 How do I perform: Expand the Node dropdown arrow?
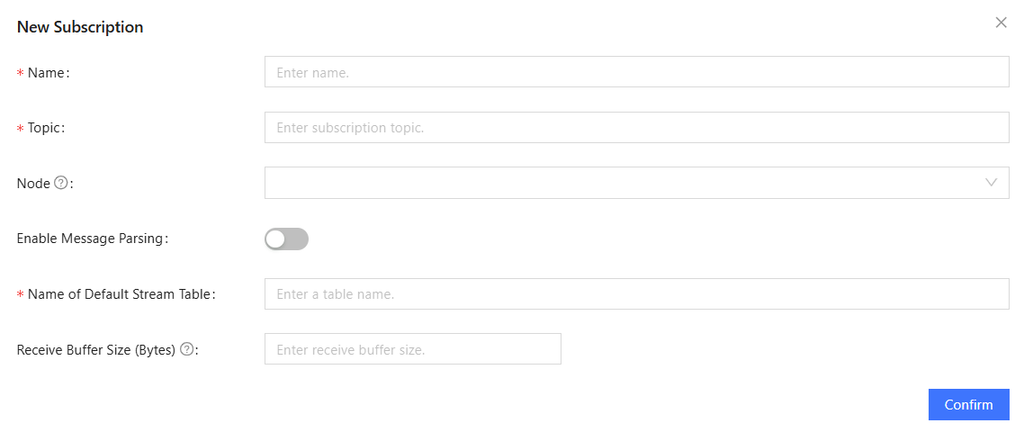tap(991, 182)
